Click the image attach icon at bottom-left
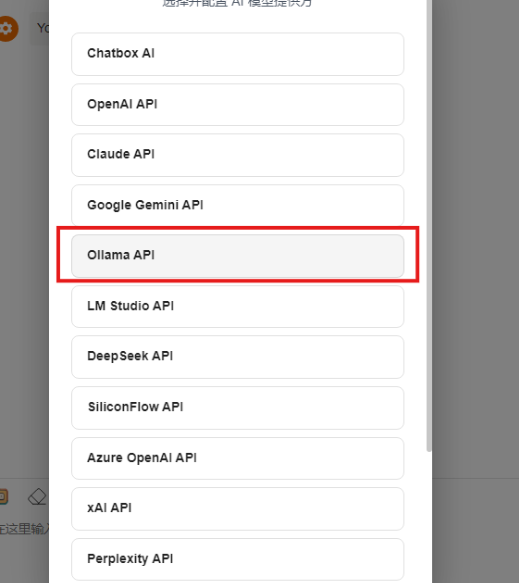The image size is (519, 583). click(x=3, y=497)
